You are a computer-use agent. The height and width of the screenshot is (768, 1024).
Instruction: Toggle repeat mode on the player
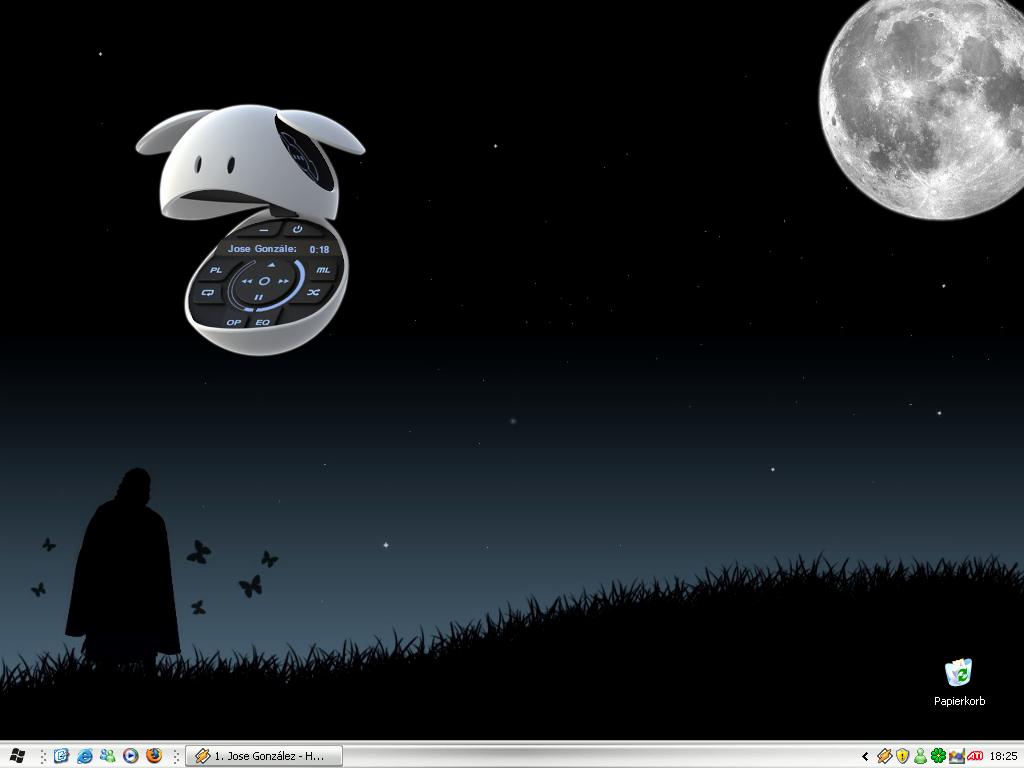pyautogui.click(x=208, y=293)
